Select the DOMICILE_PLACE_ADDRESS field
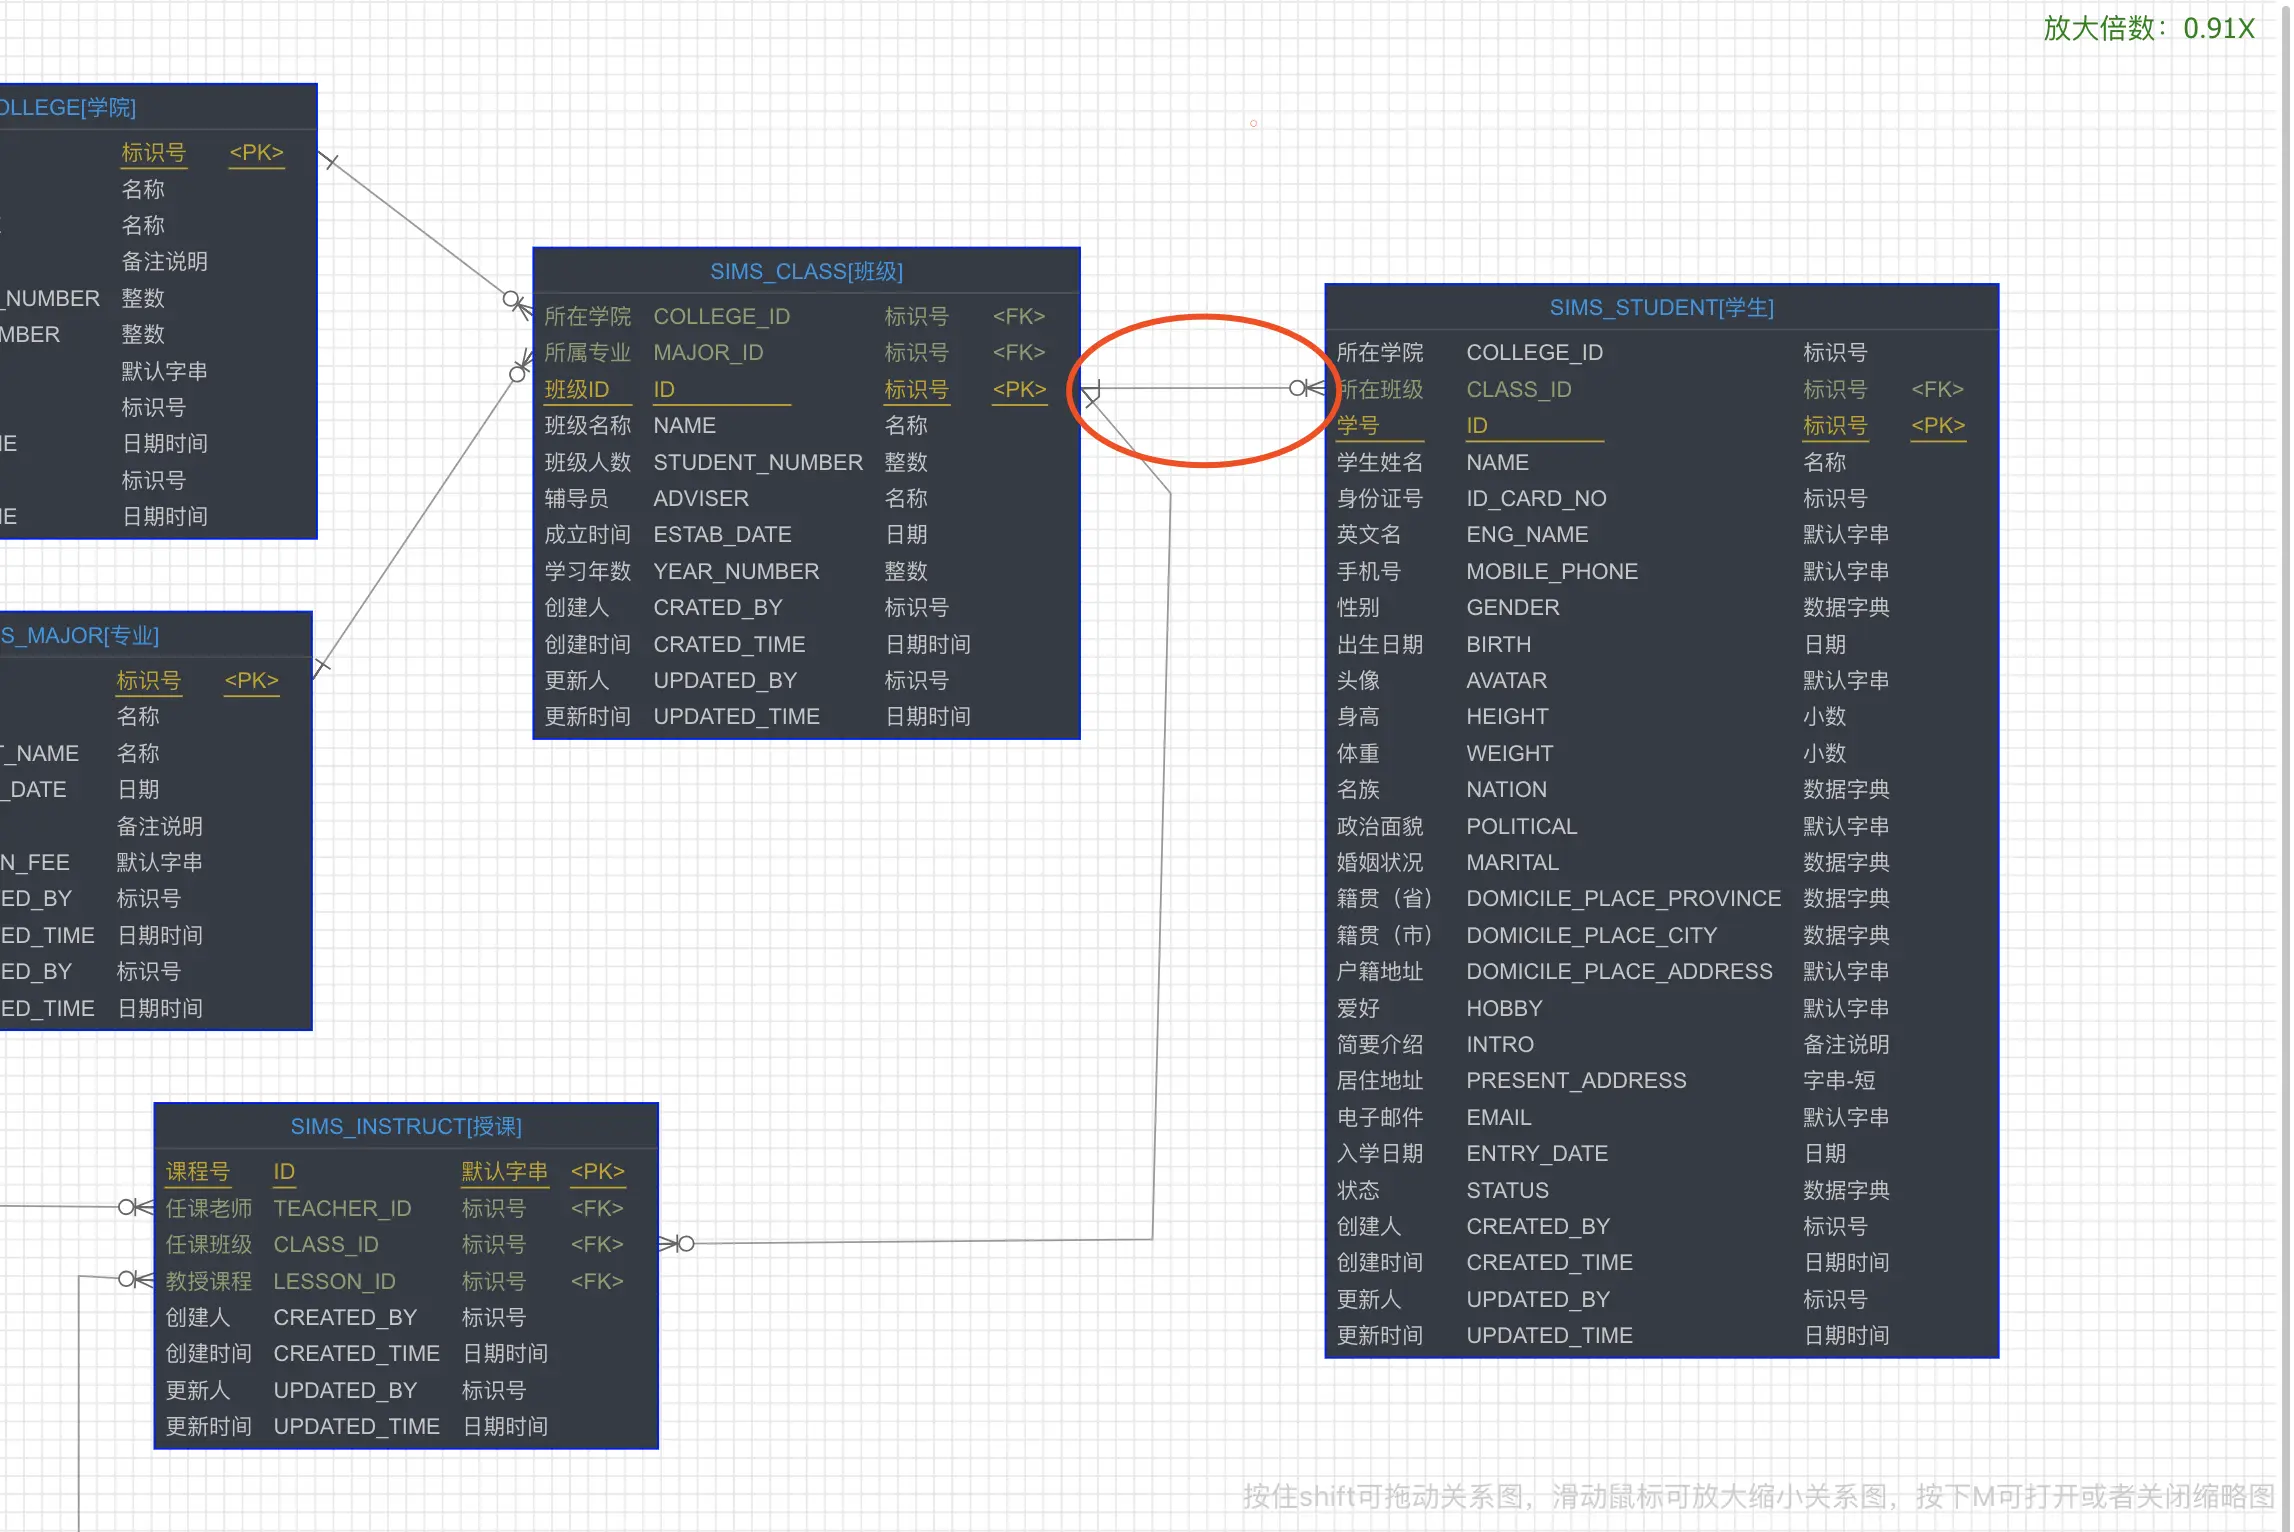The image size is (2294, 1532). coord(1619,971)
